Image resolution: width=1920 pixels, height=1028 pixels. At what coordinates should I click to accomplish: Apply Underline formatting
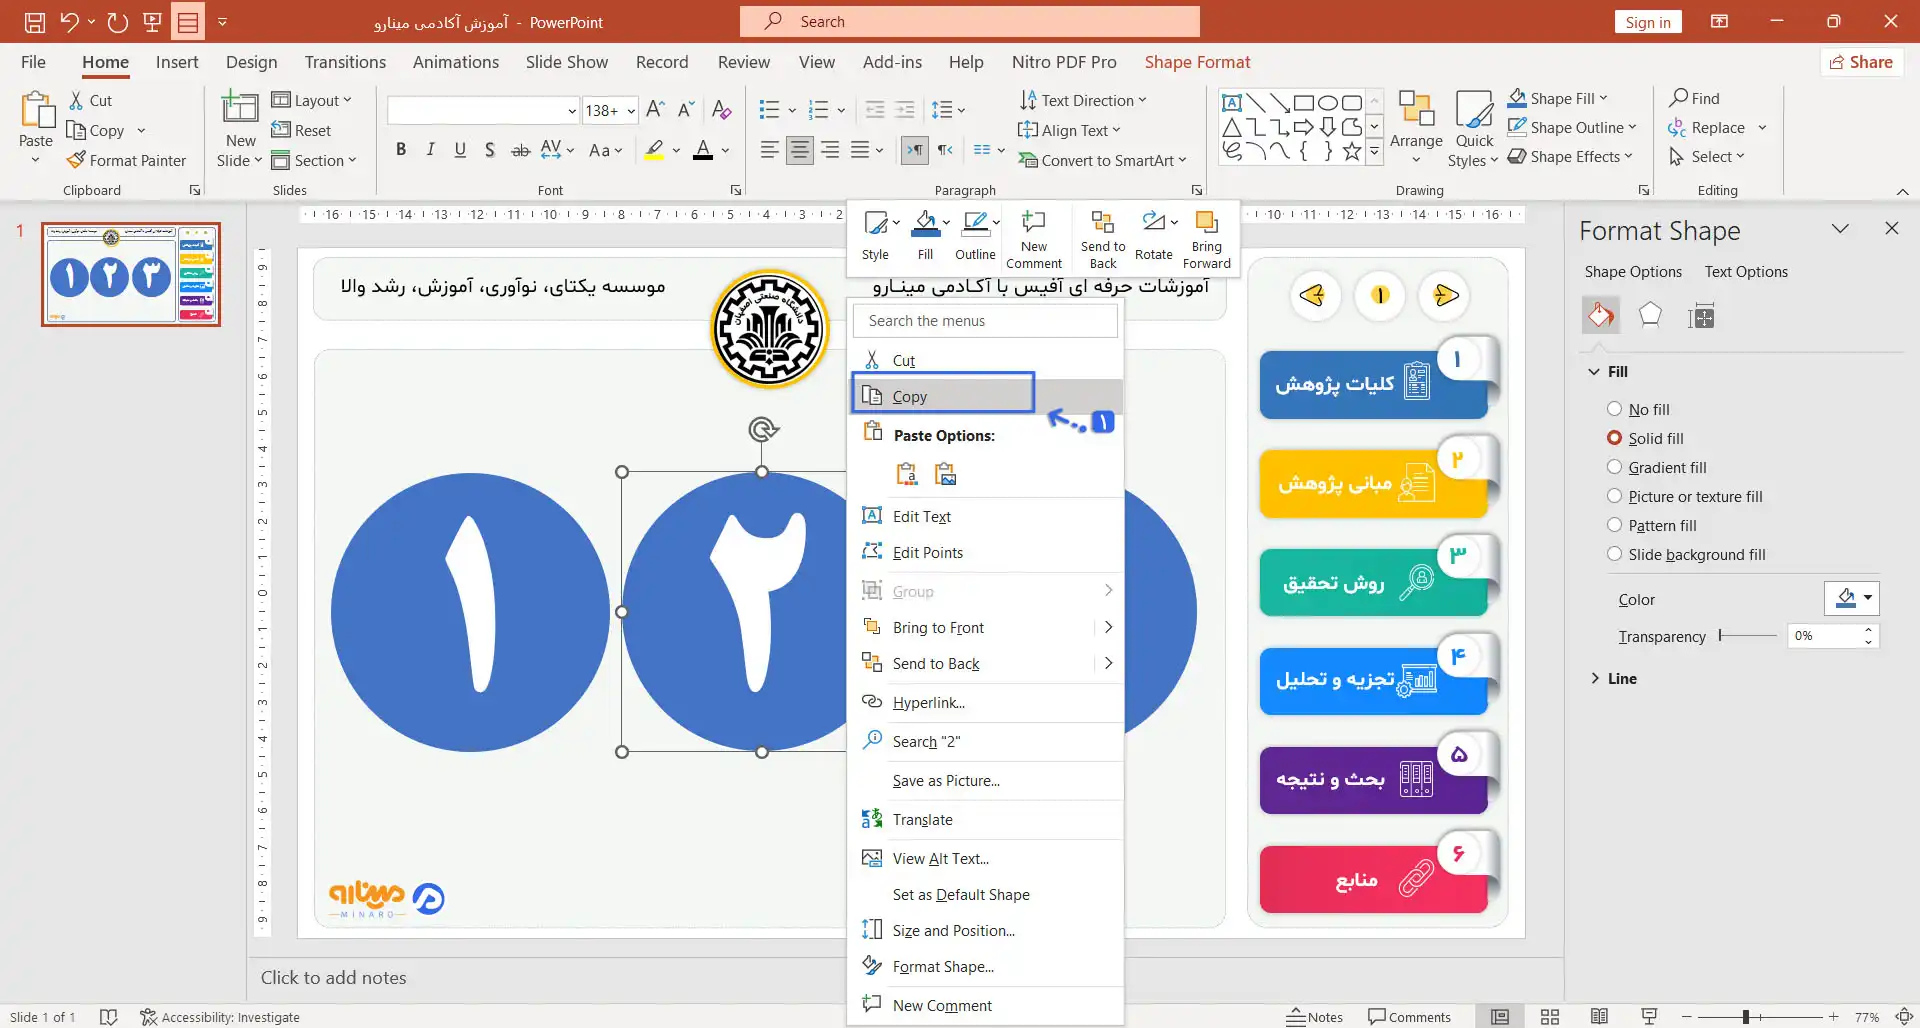click(x=460, y=150)
